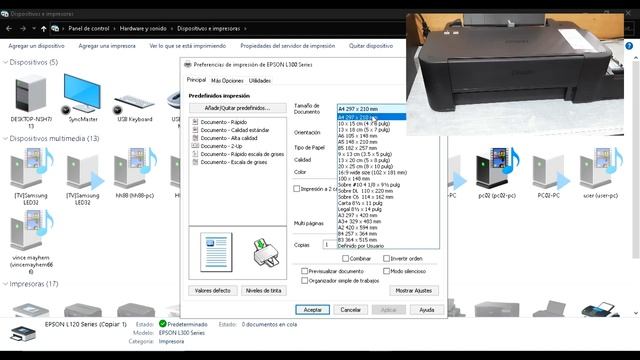The image size is (640, 360).
Task: Click the Documento - 2-Up preset icon
Action: click(x=195, y=146)
